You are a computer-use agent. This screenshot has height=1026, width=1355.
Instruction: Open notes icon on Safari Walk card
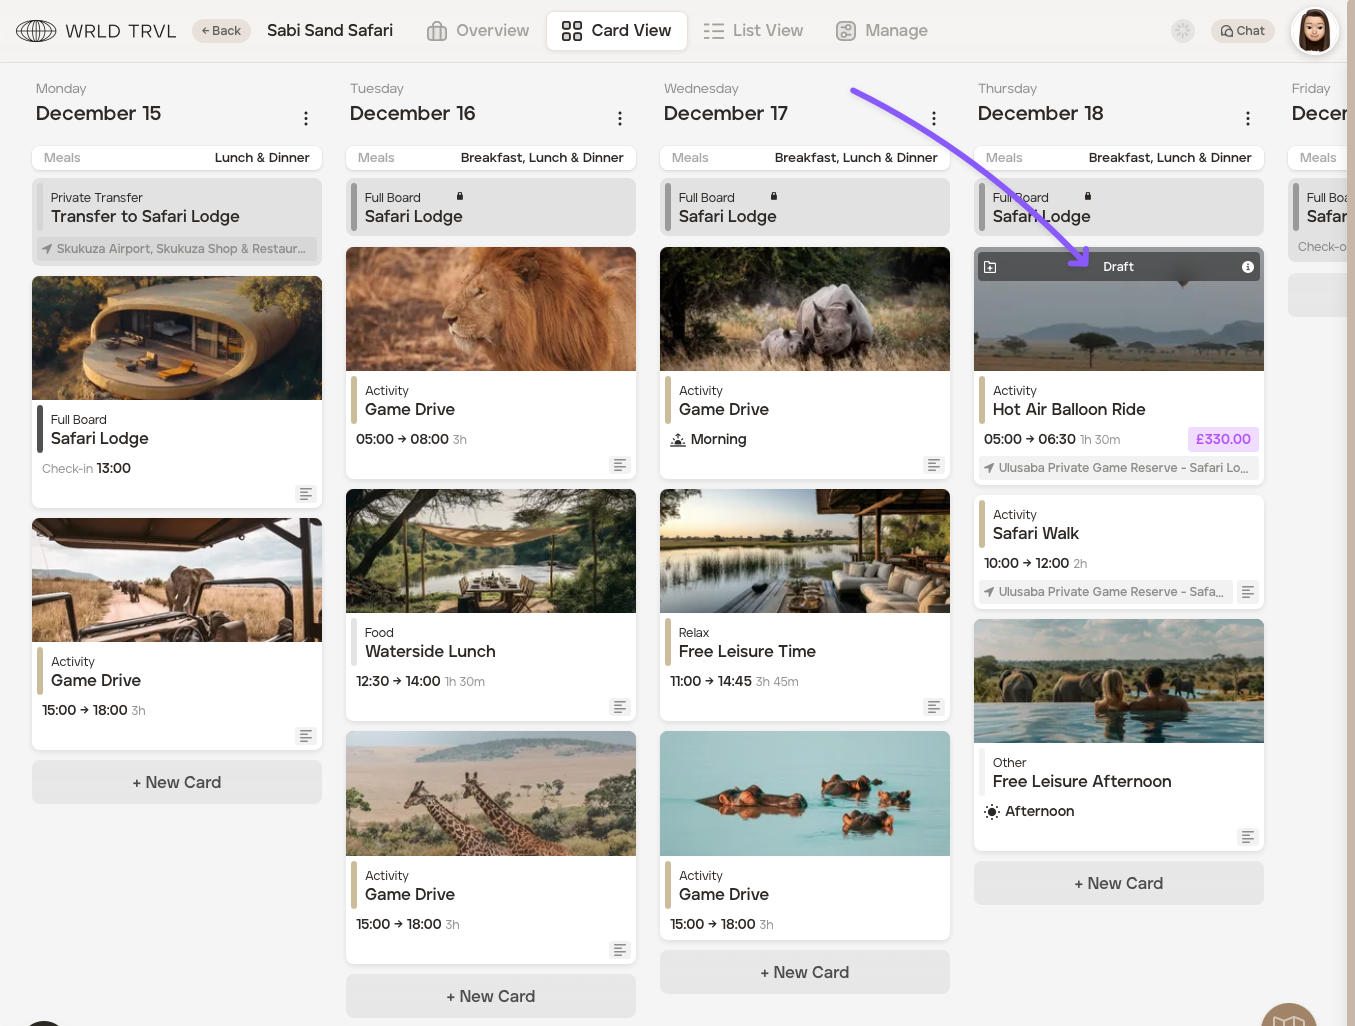click(1247, 592)
